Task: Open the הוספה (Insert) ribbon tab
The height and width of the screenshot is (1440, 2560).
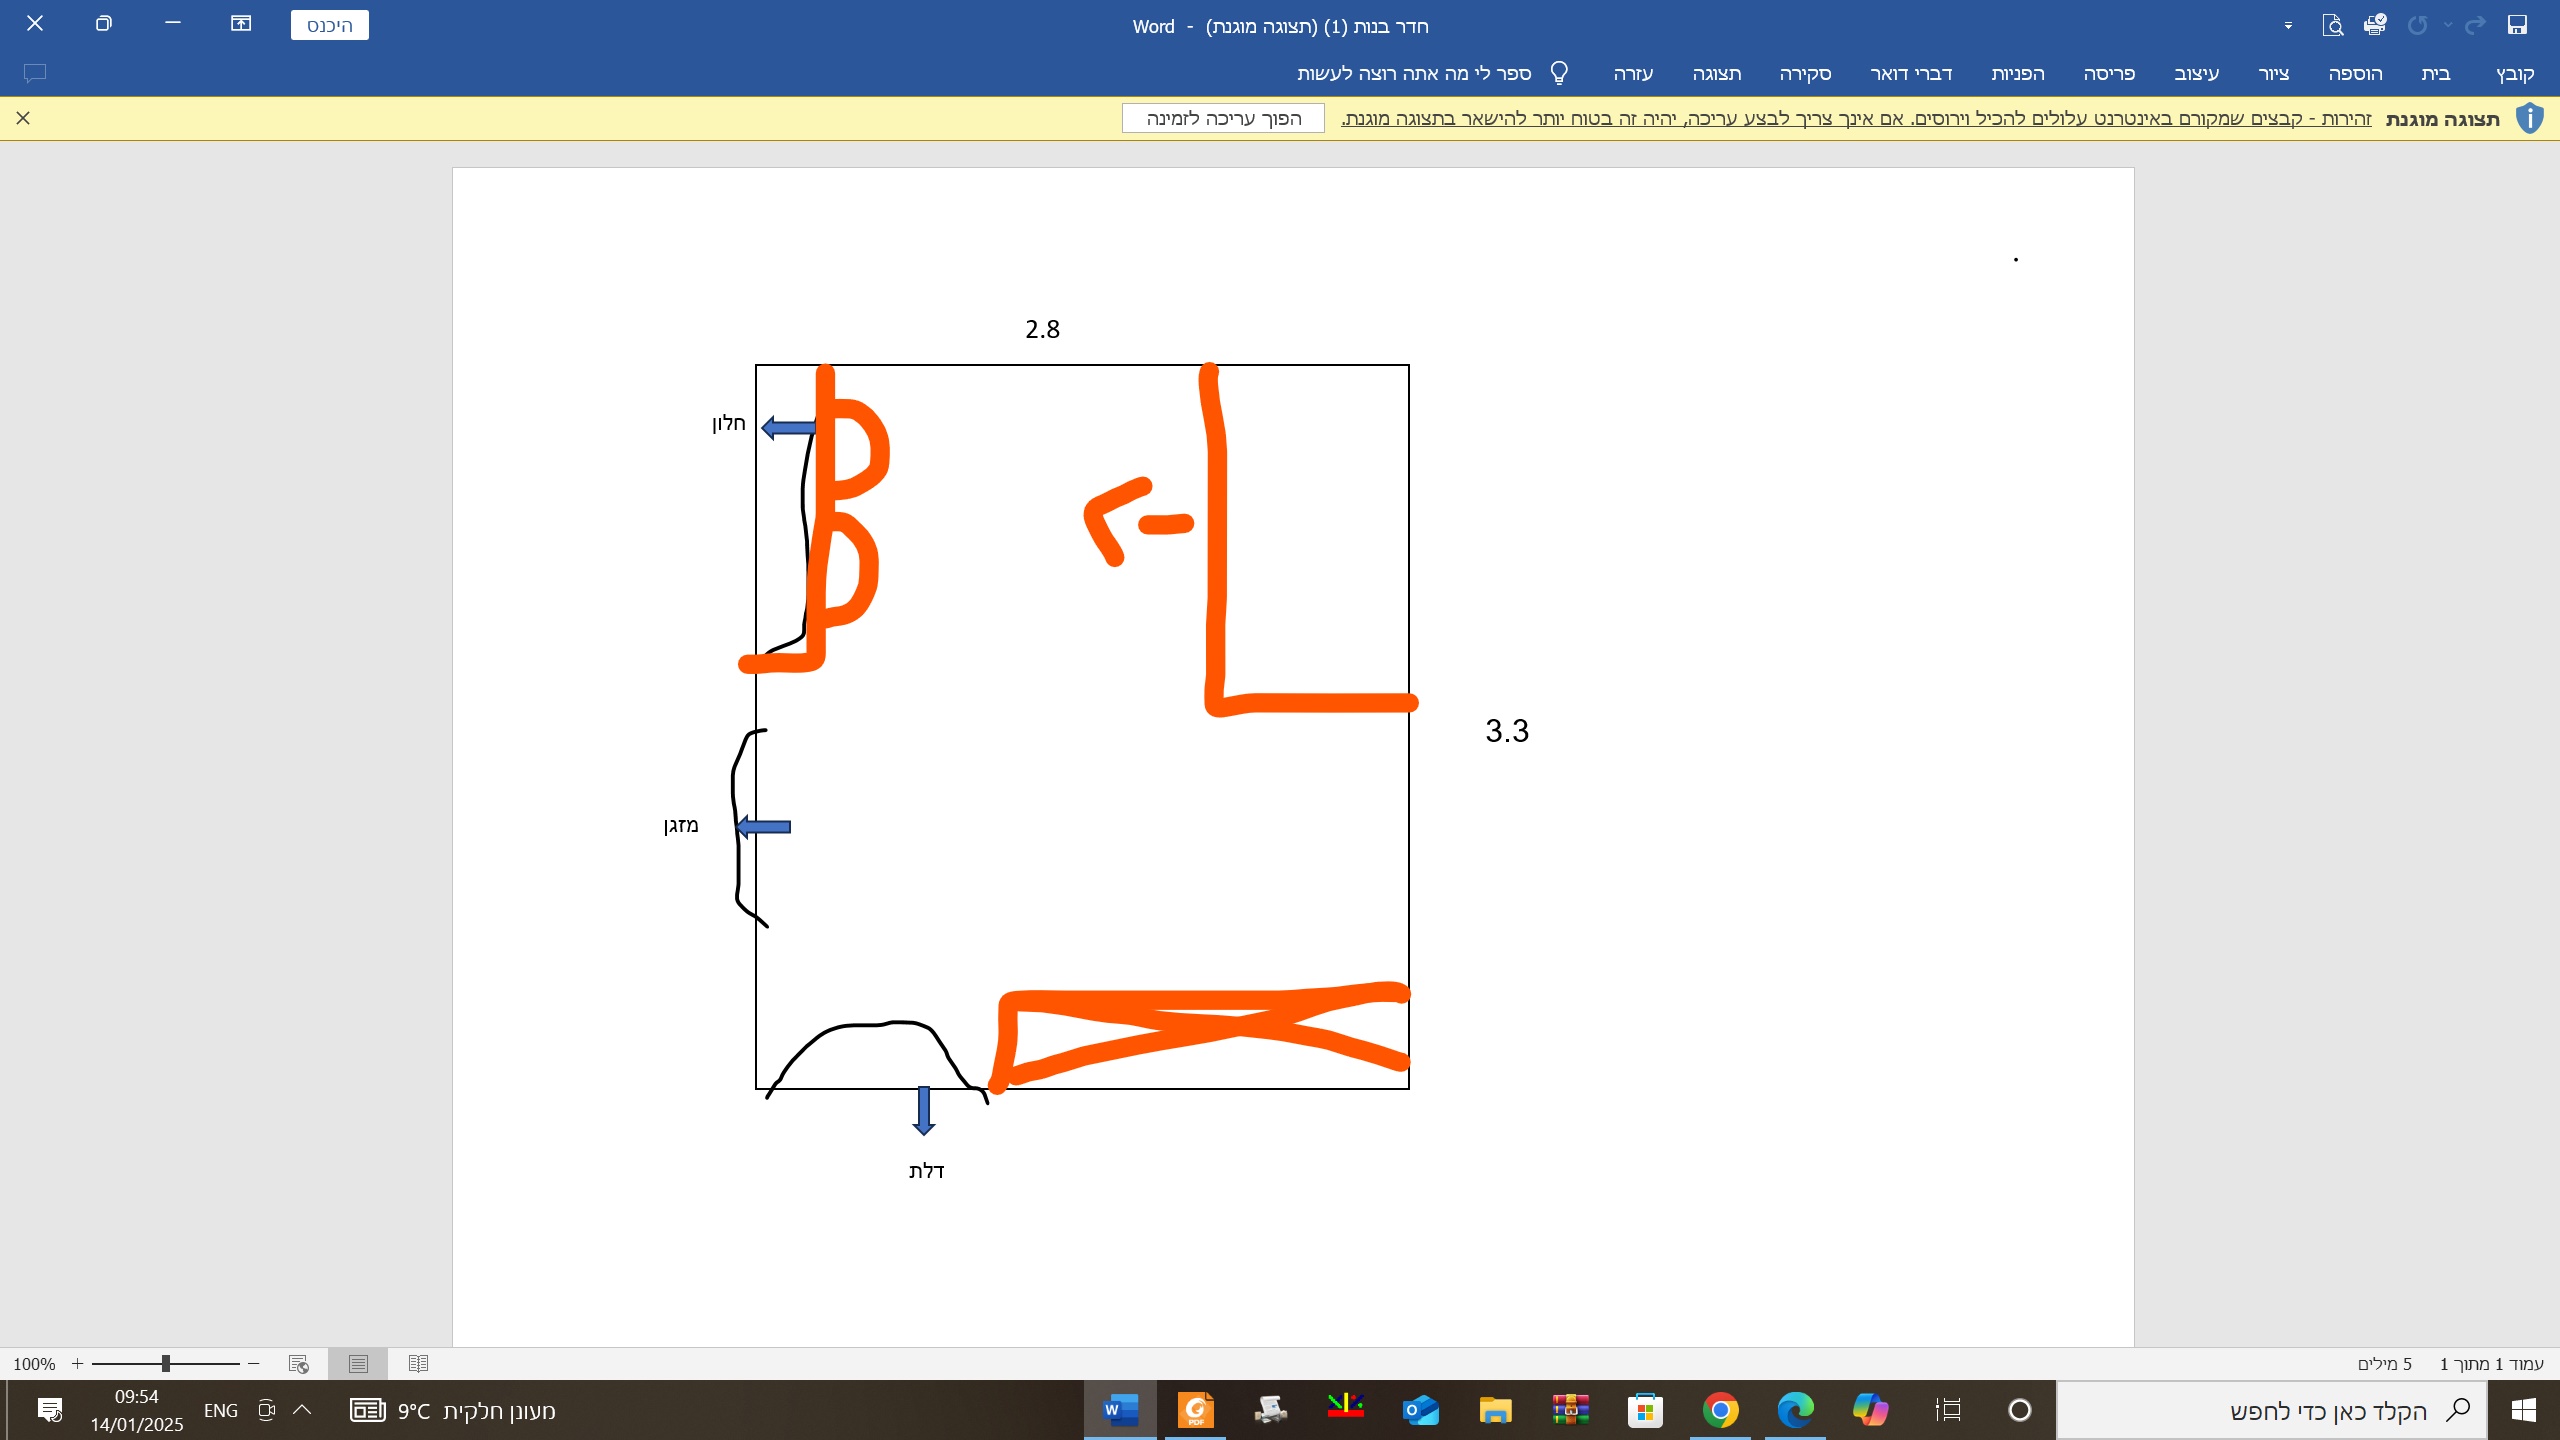Action: tap(2355, 73)
